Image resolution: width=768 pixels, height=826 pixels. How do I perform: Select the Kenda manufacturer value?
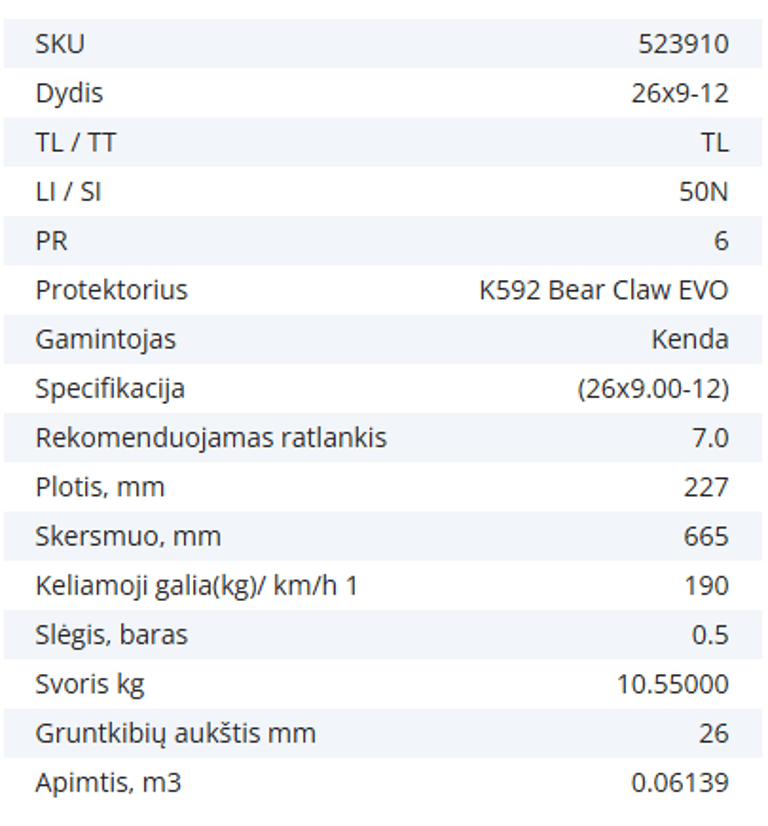click(x=689, y=339)
